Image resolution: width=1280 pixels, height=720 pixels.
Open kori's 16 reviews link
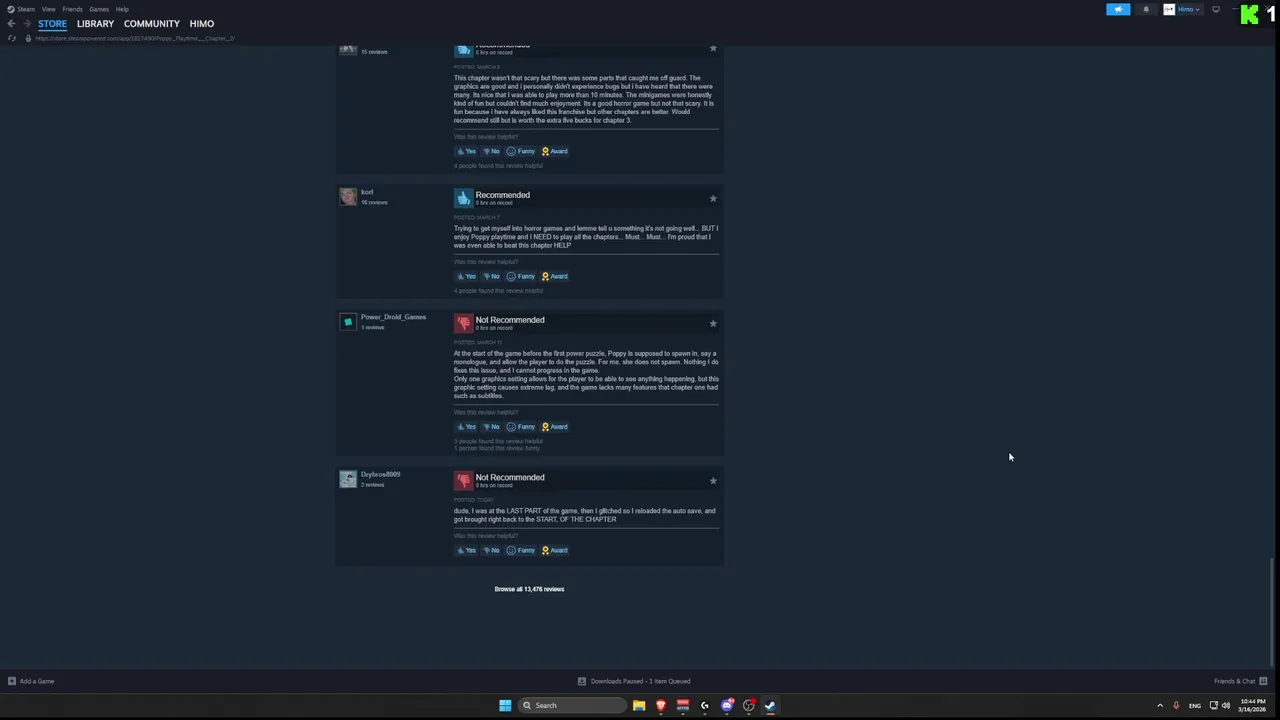point(374,202)
